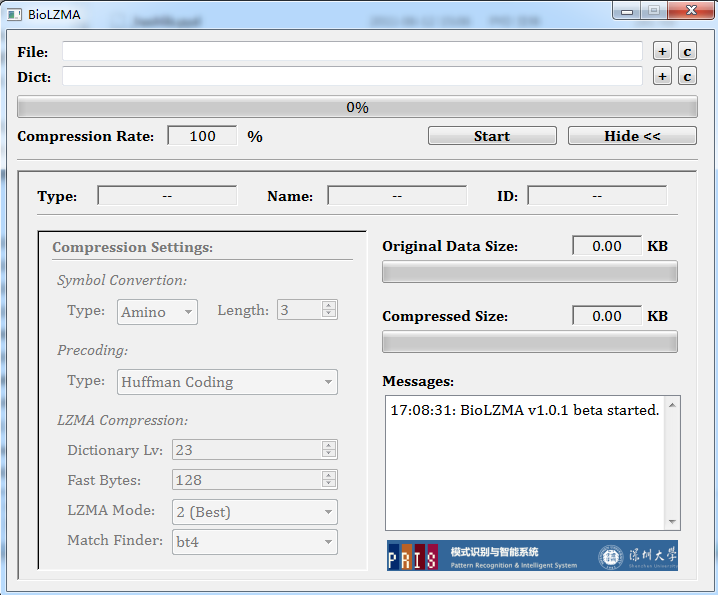This screenshot has width=718, height=595.
Task: Click the Fast Bytes value 128
Action: (247, 480)
